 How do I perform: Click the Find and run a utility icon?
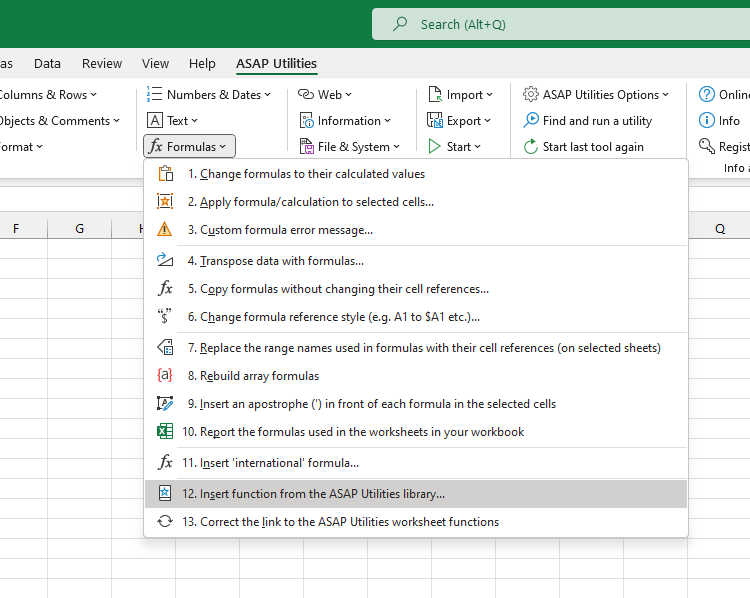pyautogui.click(x=532, y=121)
